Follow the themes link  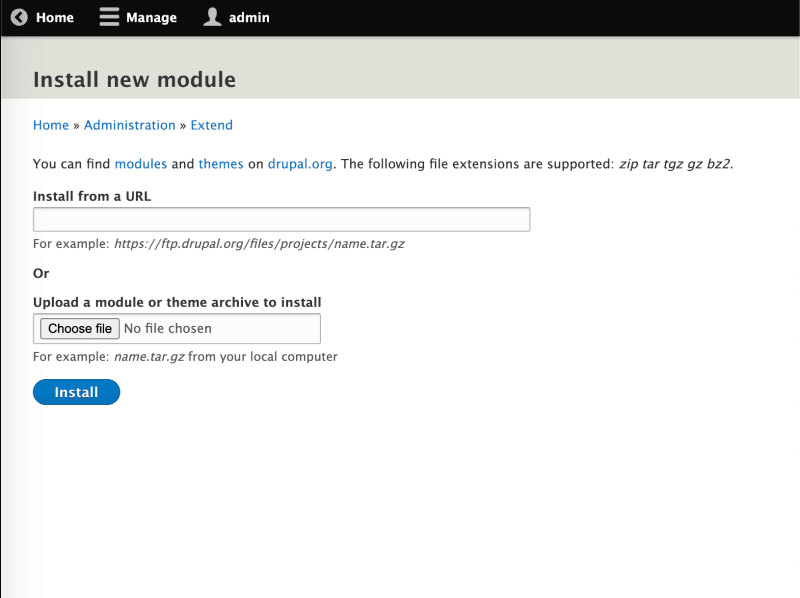221,164
